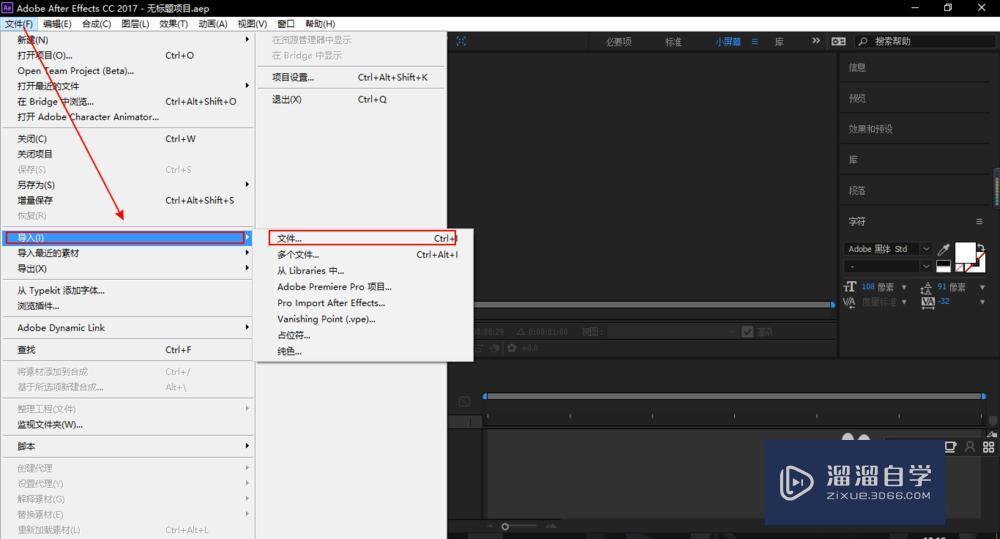Image resolution: width=1000 pixels, height=539 pixels.
Task: Open the font size dropdown arrow at 108 像素
Action: tap(904, 287)
